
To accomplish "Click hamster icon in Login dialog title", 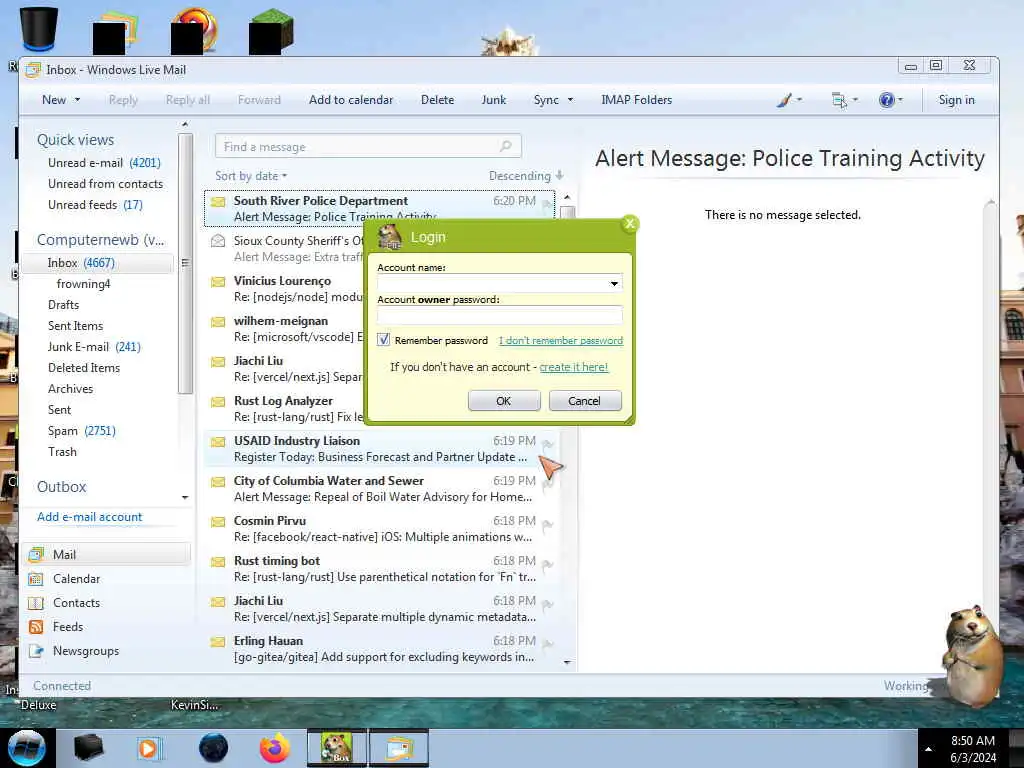I will (x=391, y=236).
